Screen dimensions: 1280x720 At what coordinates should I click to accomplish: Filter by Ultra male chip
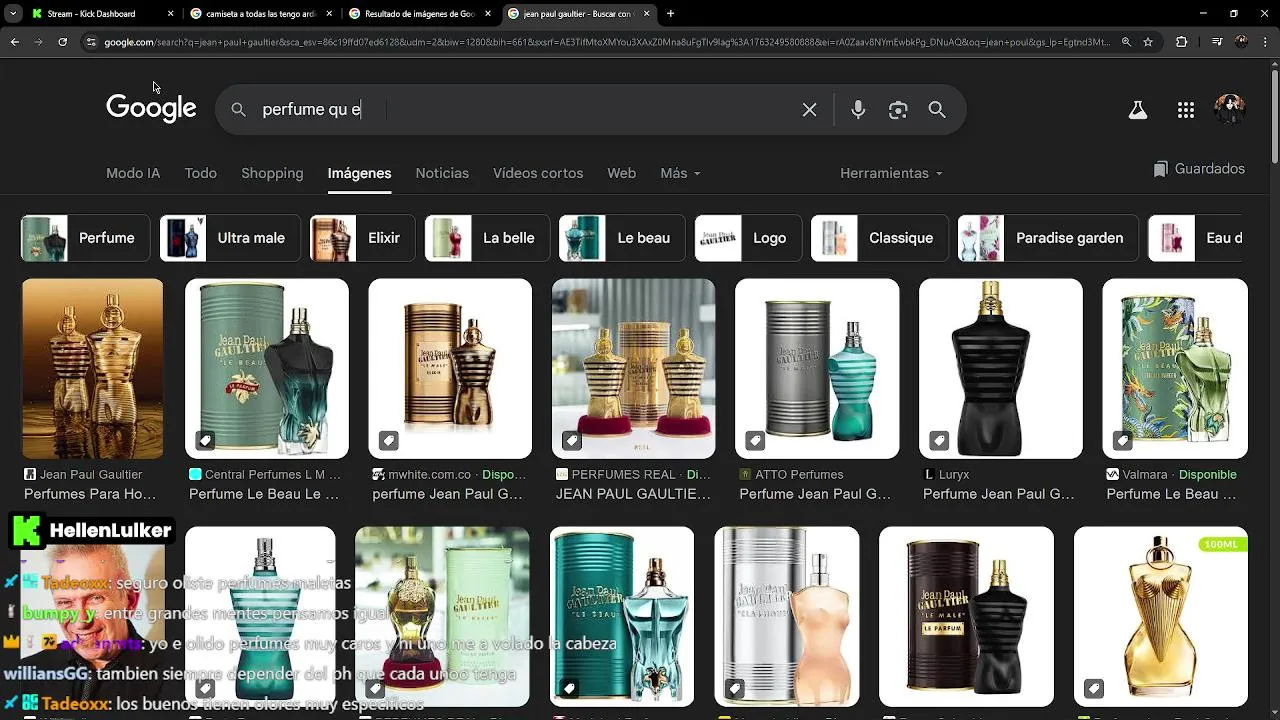tap(230, 238)
